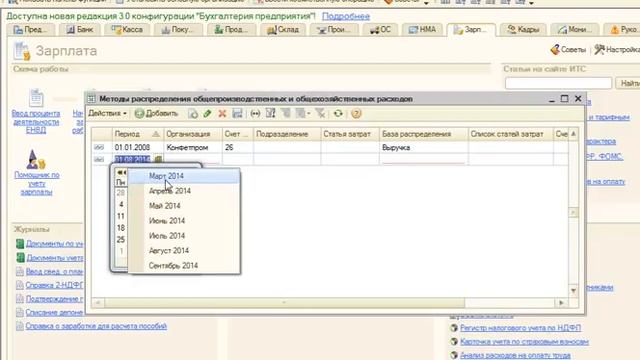Click the report icon beside Карточка учета

[x=454, y=342]
